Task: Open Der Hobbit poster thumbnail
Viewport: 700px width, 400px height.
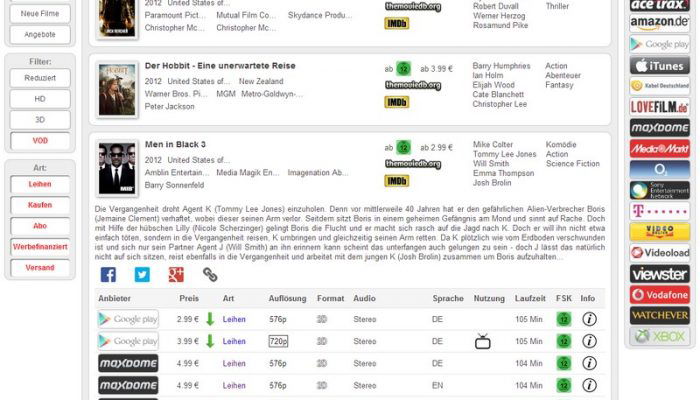Action: [117, 89]
